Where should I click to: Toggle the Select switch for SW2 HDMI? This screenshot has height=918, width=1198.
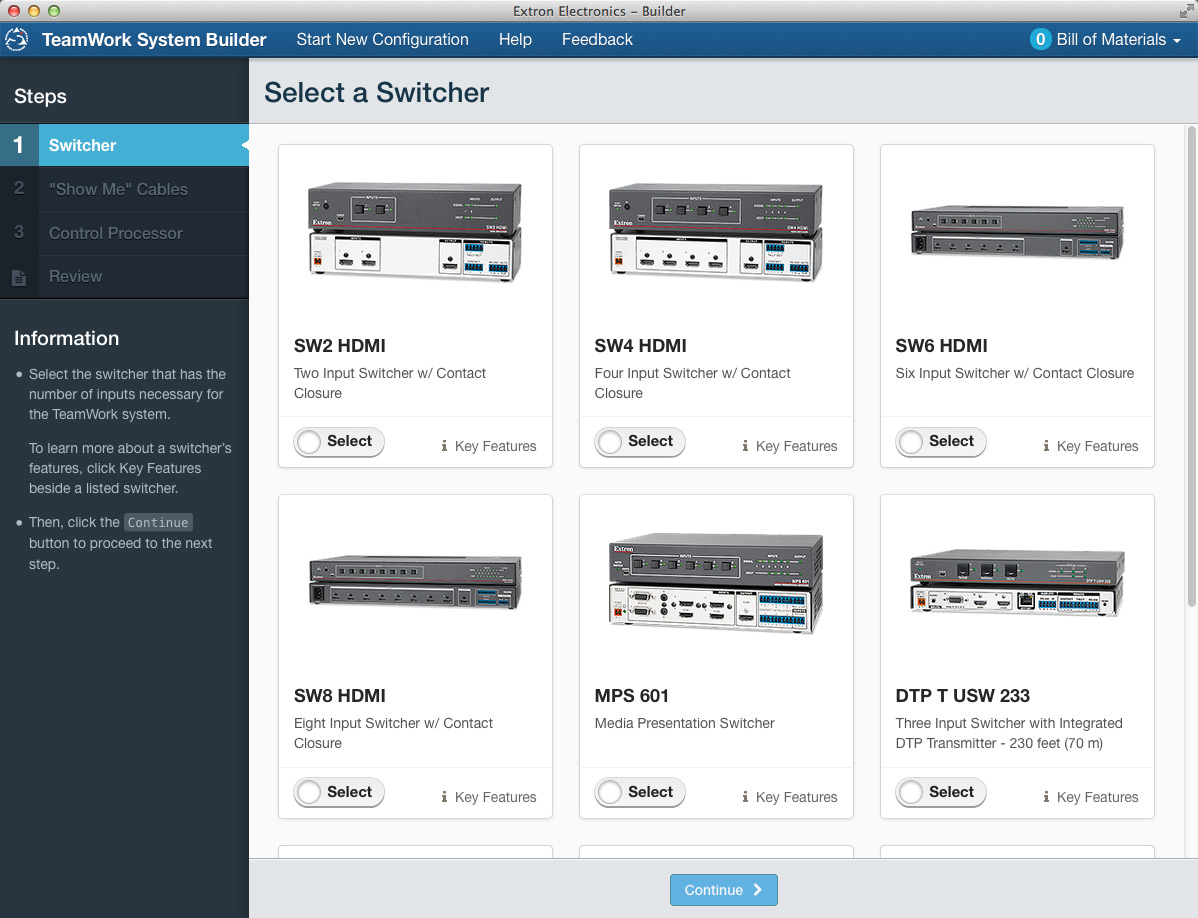point(339,441)
